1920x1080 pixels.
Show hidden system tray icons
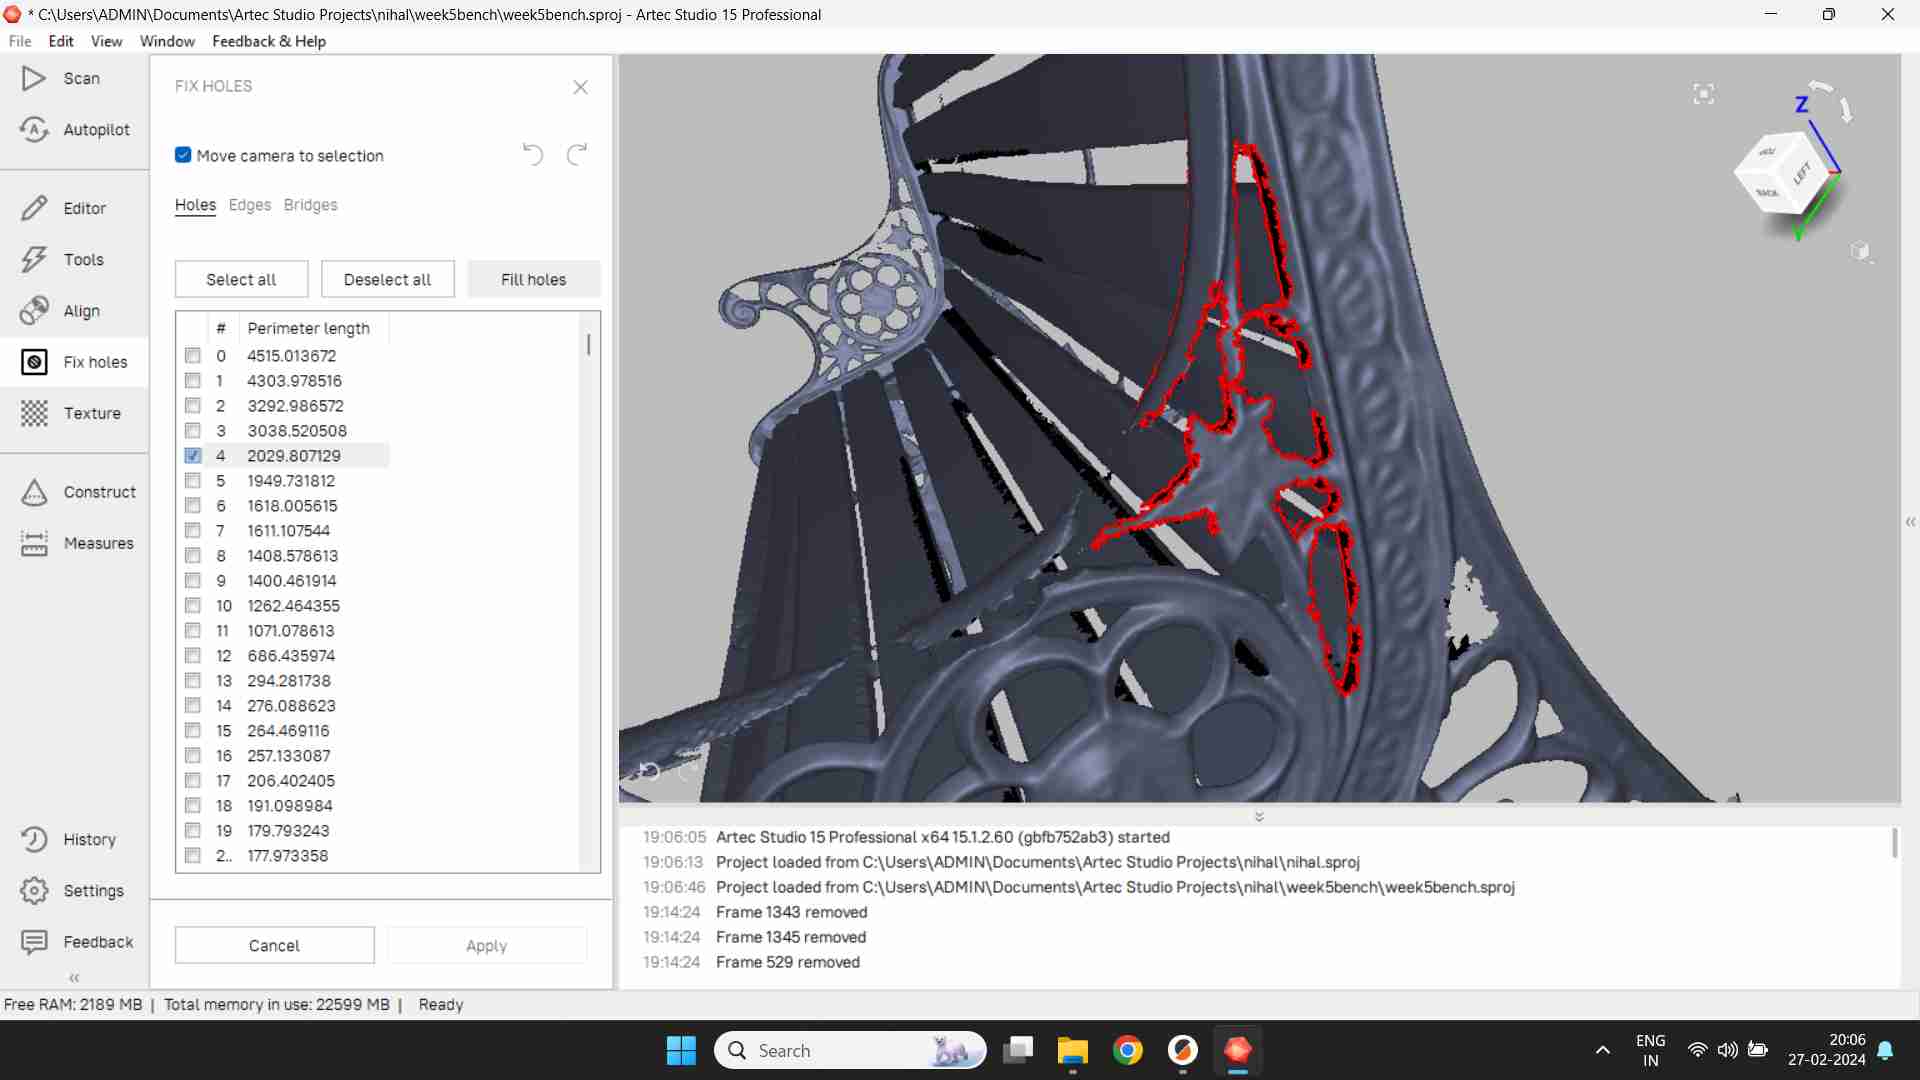coord(1602,1050)
